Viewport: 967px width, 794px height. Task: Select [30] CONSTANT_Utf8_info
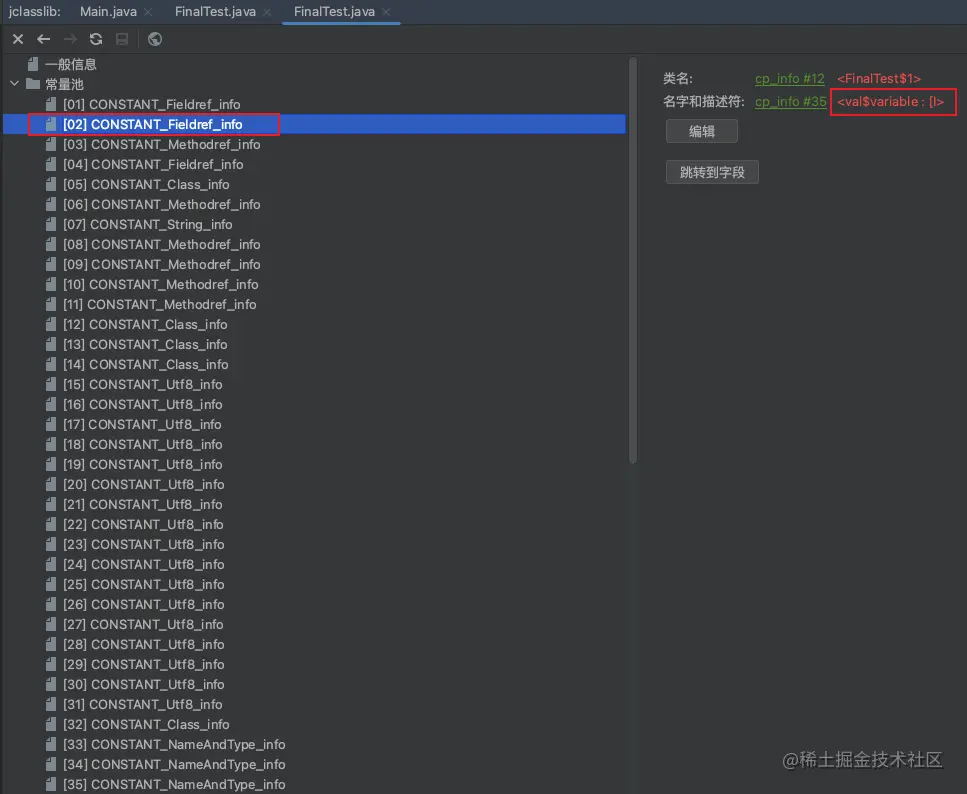click(x=144, y=684)
